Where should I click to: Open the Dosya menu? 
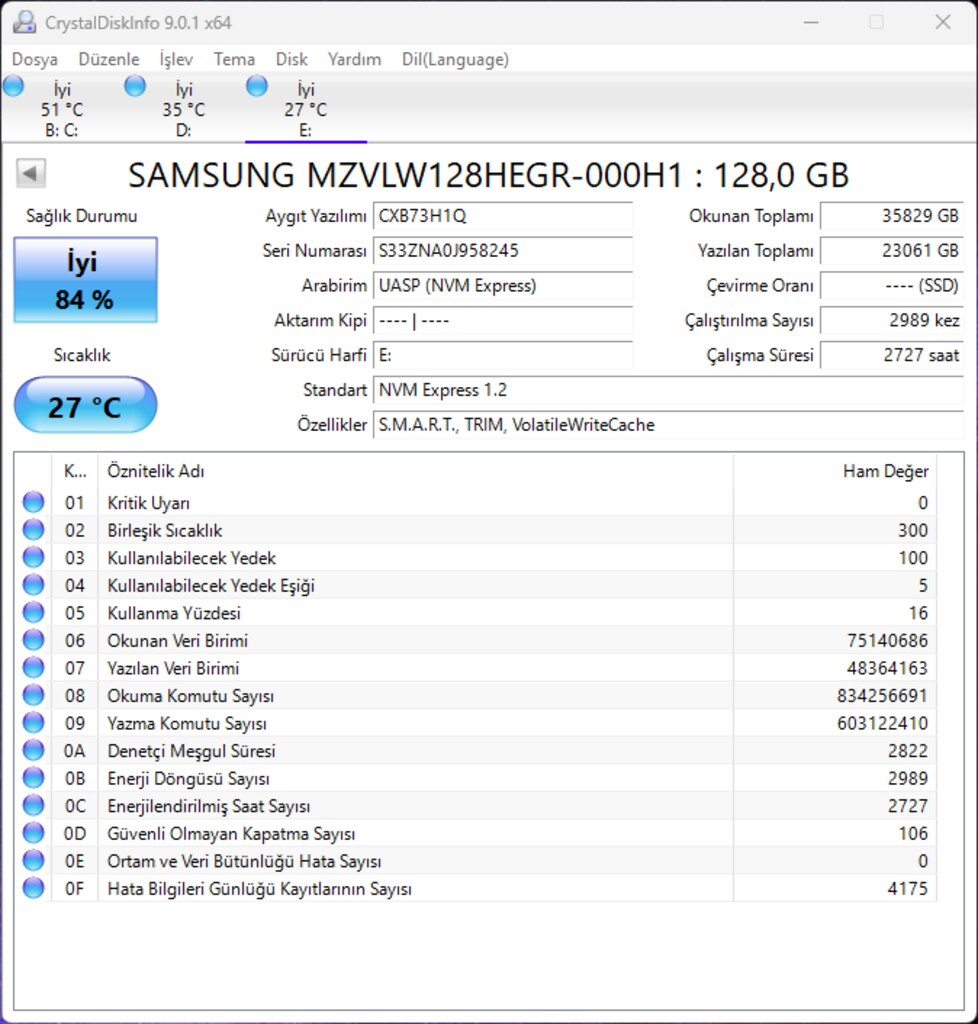35,59
